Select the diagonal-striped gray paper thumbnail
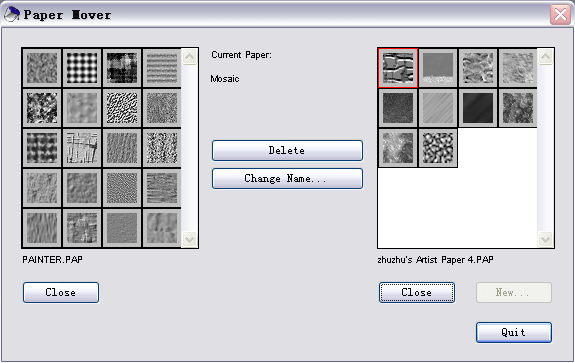 tap(438, 108)
